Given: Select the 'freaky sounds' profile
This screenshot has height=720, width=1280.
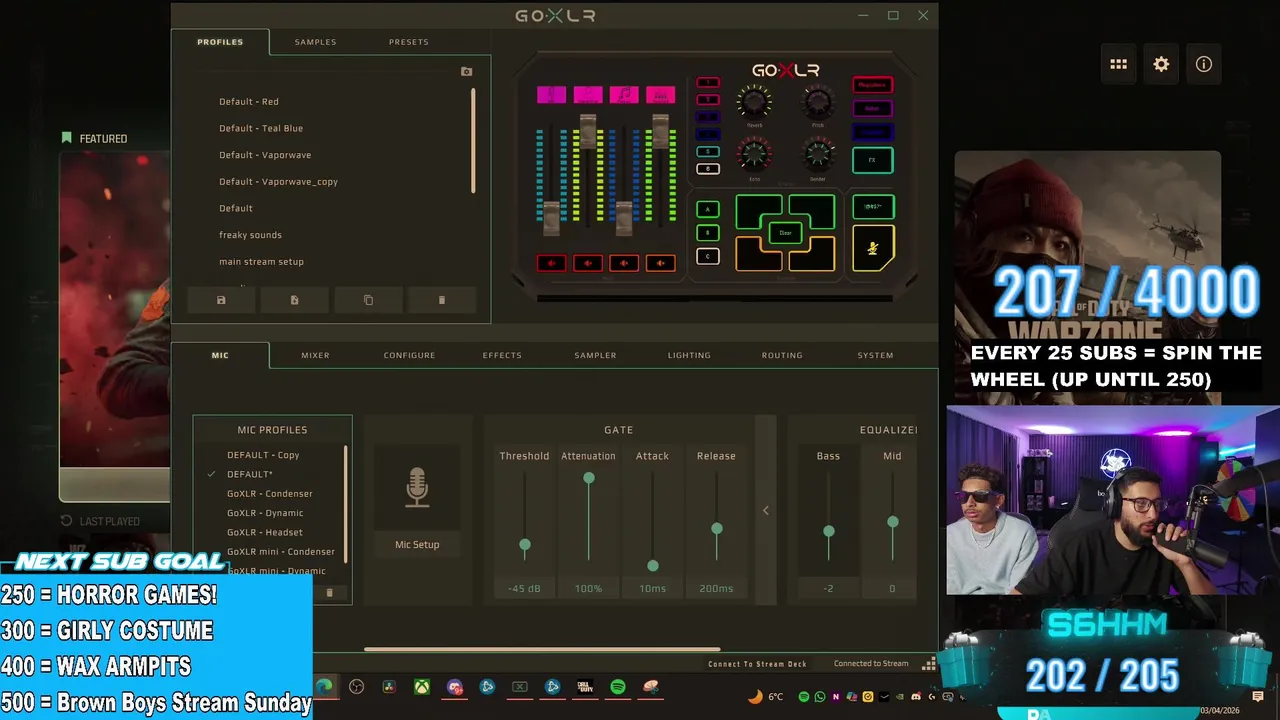Looking at the screenshot, I should click(x=250, y=235).
